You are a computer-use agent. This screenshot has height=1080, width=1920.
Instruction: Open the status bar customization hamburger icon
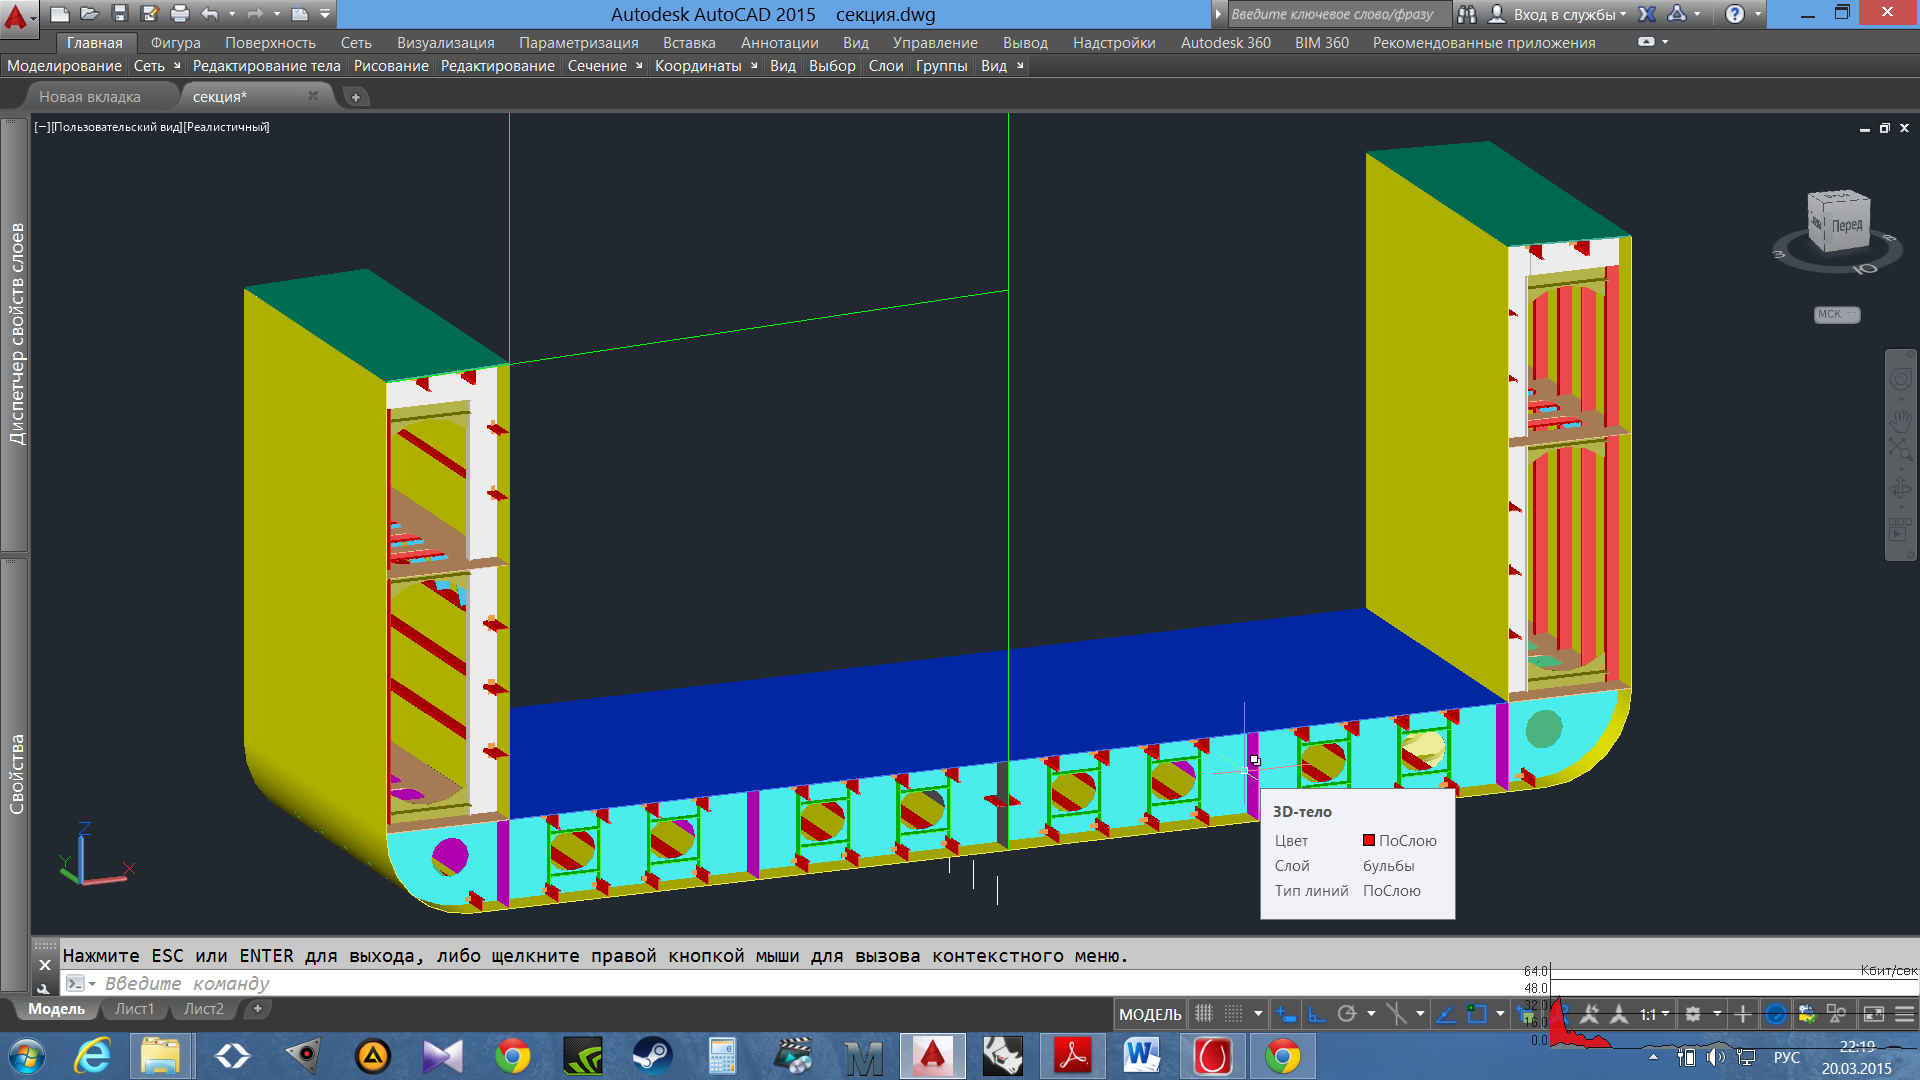coord(1905,1014)
